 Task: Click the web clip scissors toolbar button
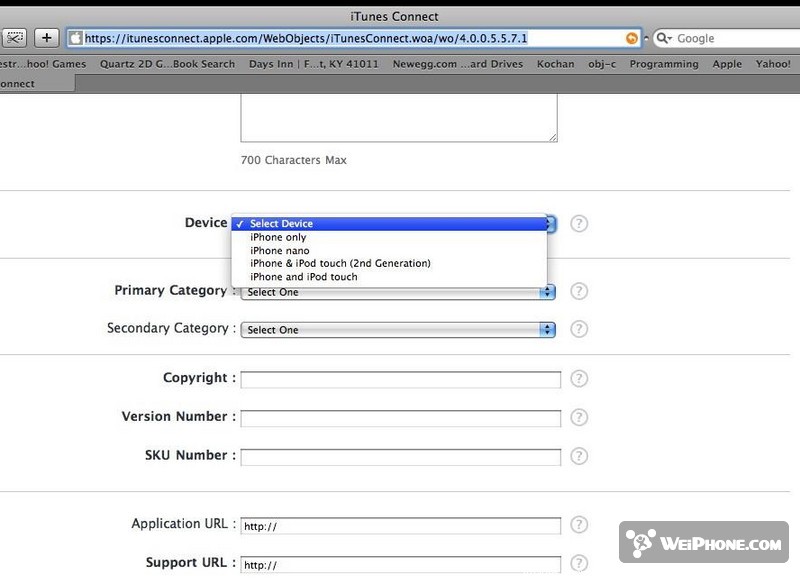pyautogui.click(x=14, y=38)
